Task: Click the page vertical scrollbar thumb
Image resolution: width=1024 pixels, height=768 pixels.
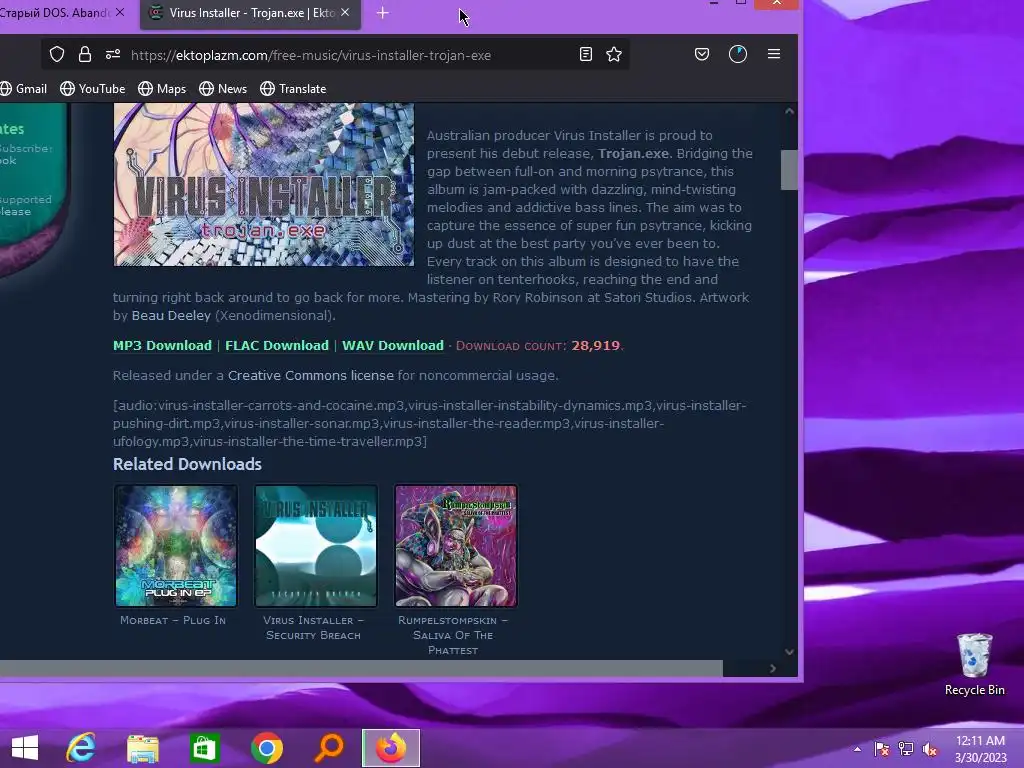Action: pos(789,170)
